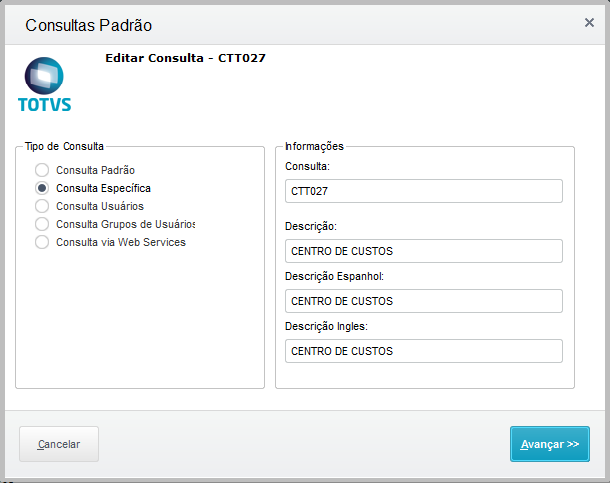The height and width of the screenshot is (483, 610).
Task: Click the TOTVS logo
Action: (x=44, y=85)
